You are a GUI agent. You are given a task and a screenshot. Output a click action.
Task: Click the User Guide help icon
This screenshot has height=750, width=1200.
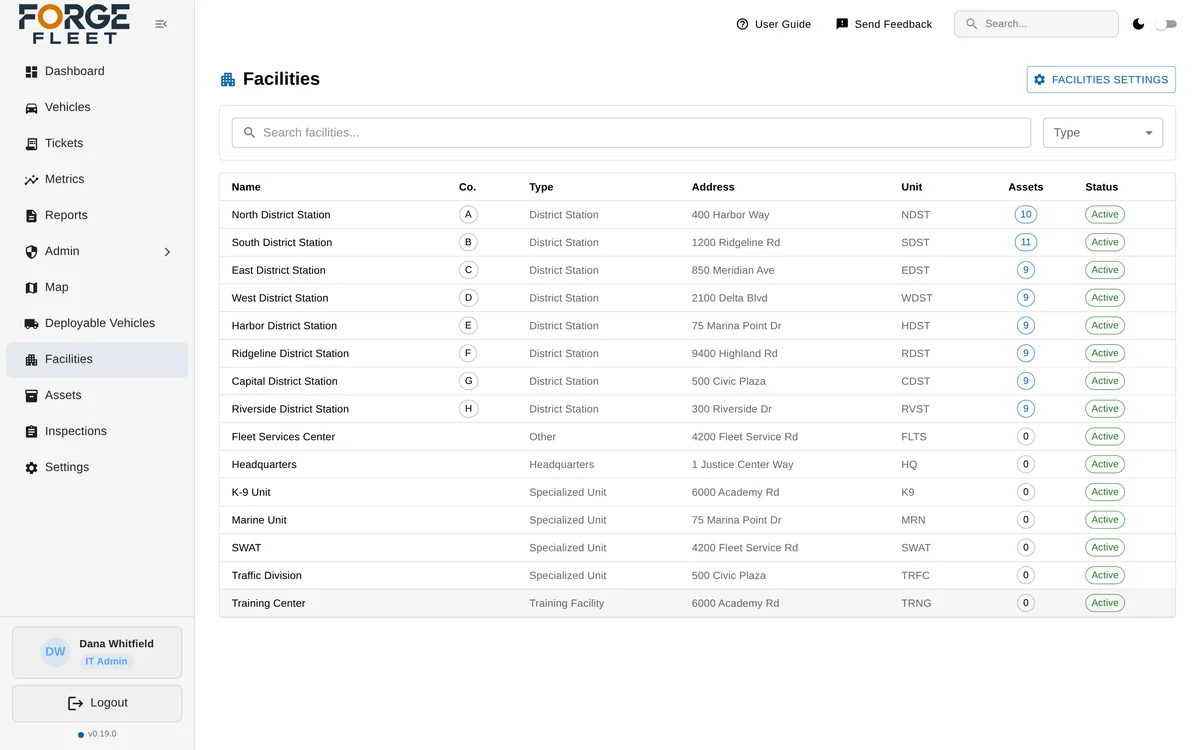[x=742, y=24]
